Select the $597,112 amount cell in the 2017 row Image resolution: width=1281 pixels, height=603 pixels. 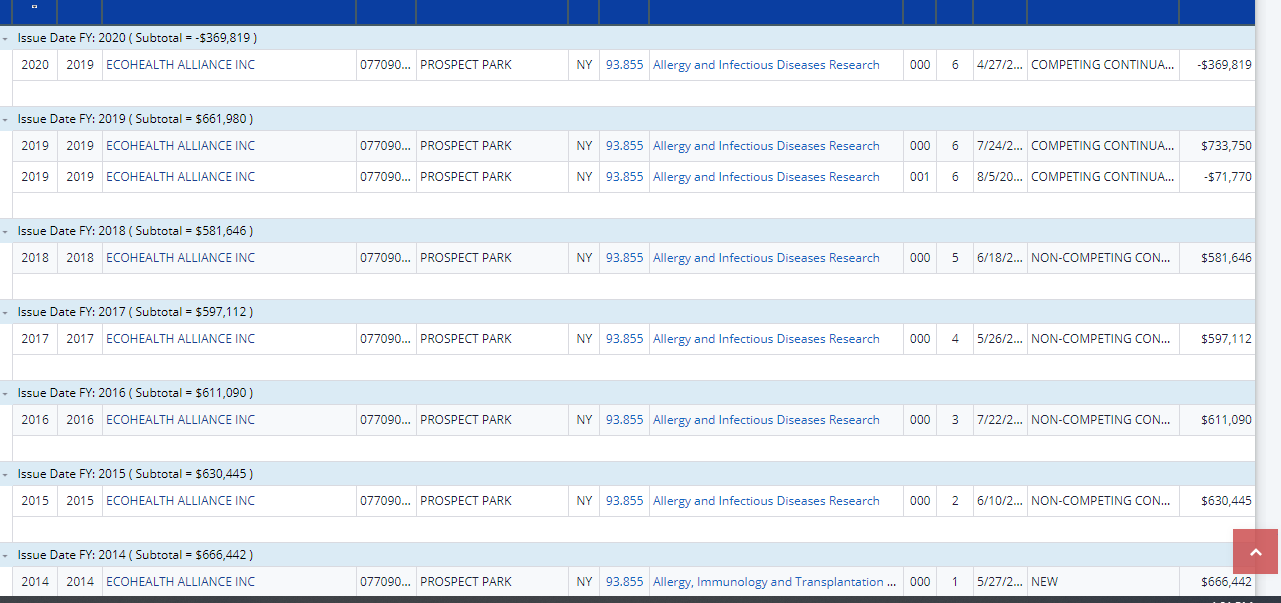click(x=1217, y=339)
